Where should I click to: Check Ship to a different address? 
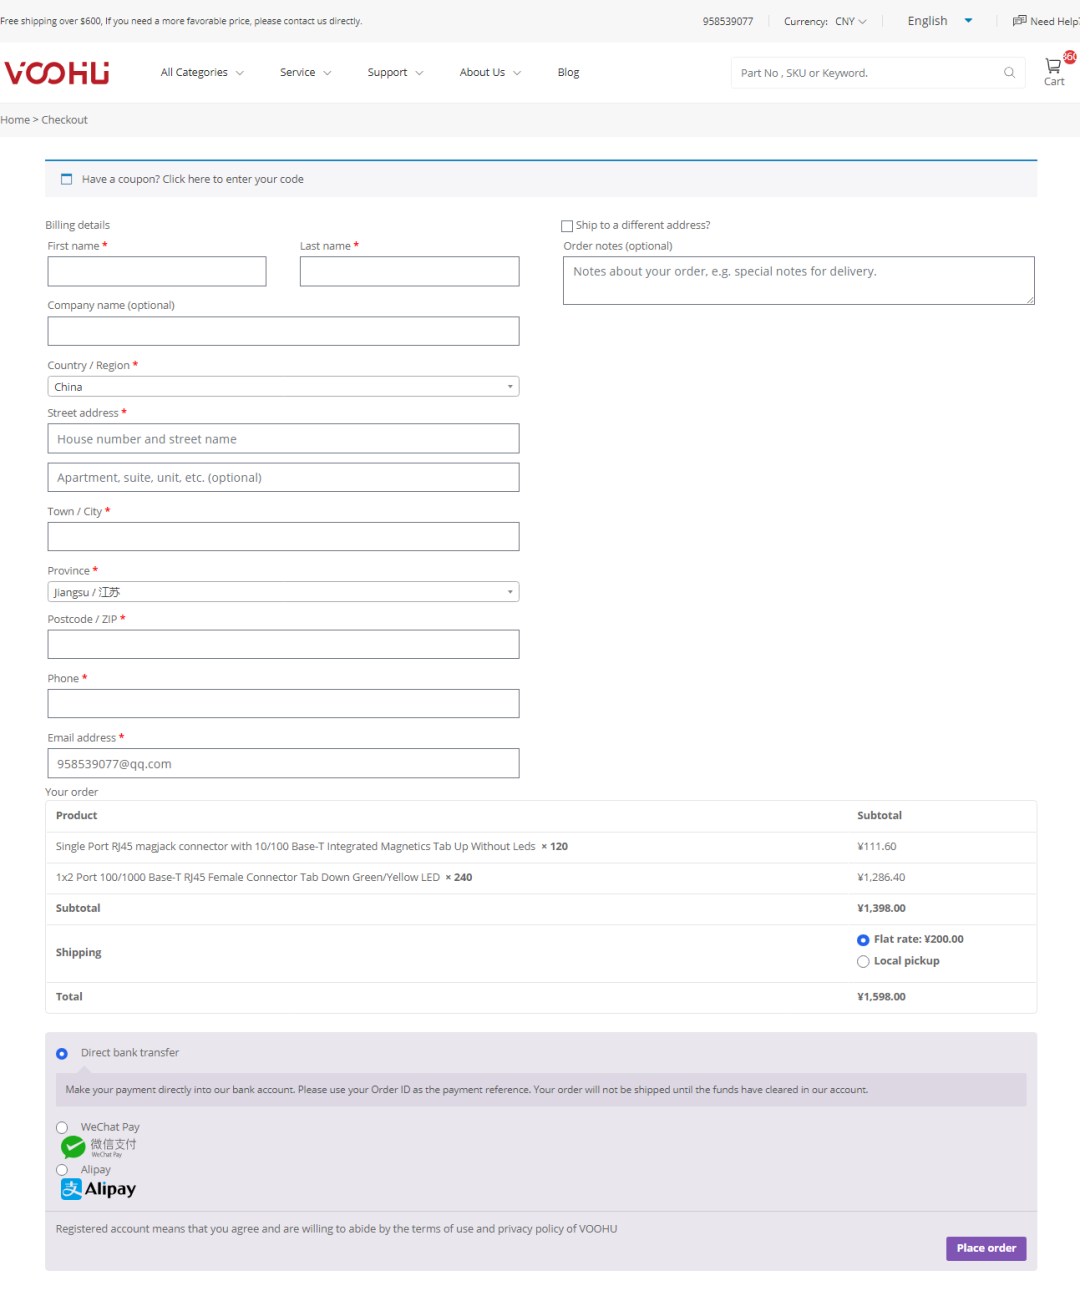567,226
